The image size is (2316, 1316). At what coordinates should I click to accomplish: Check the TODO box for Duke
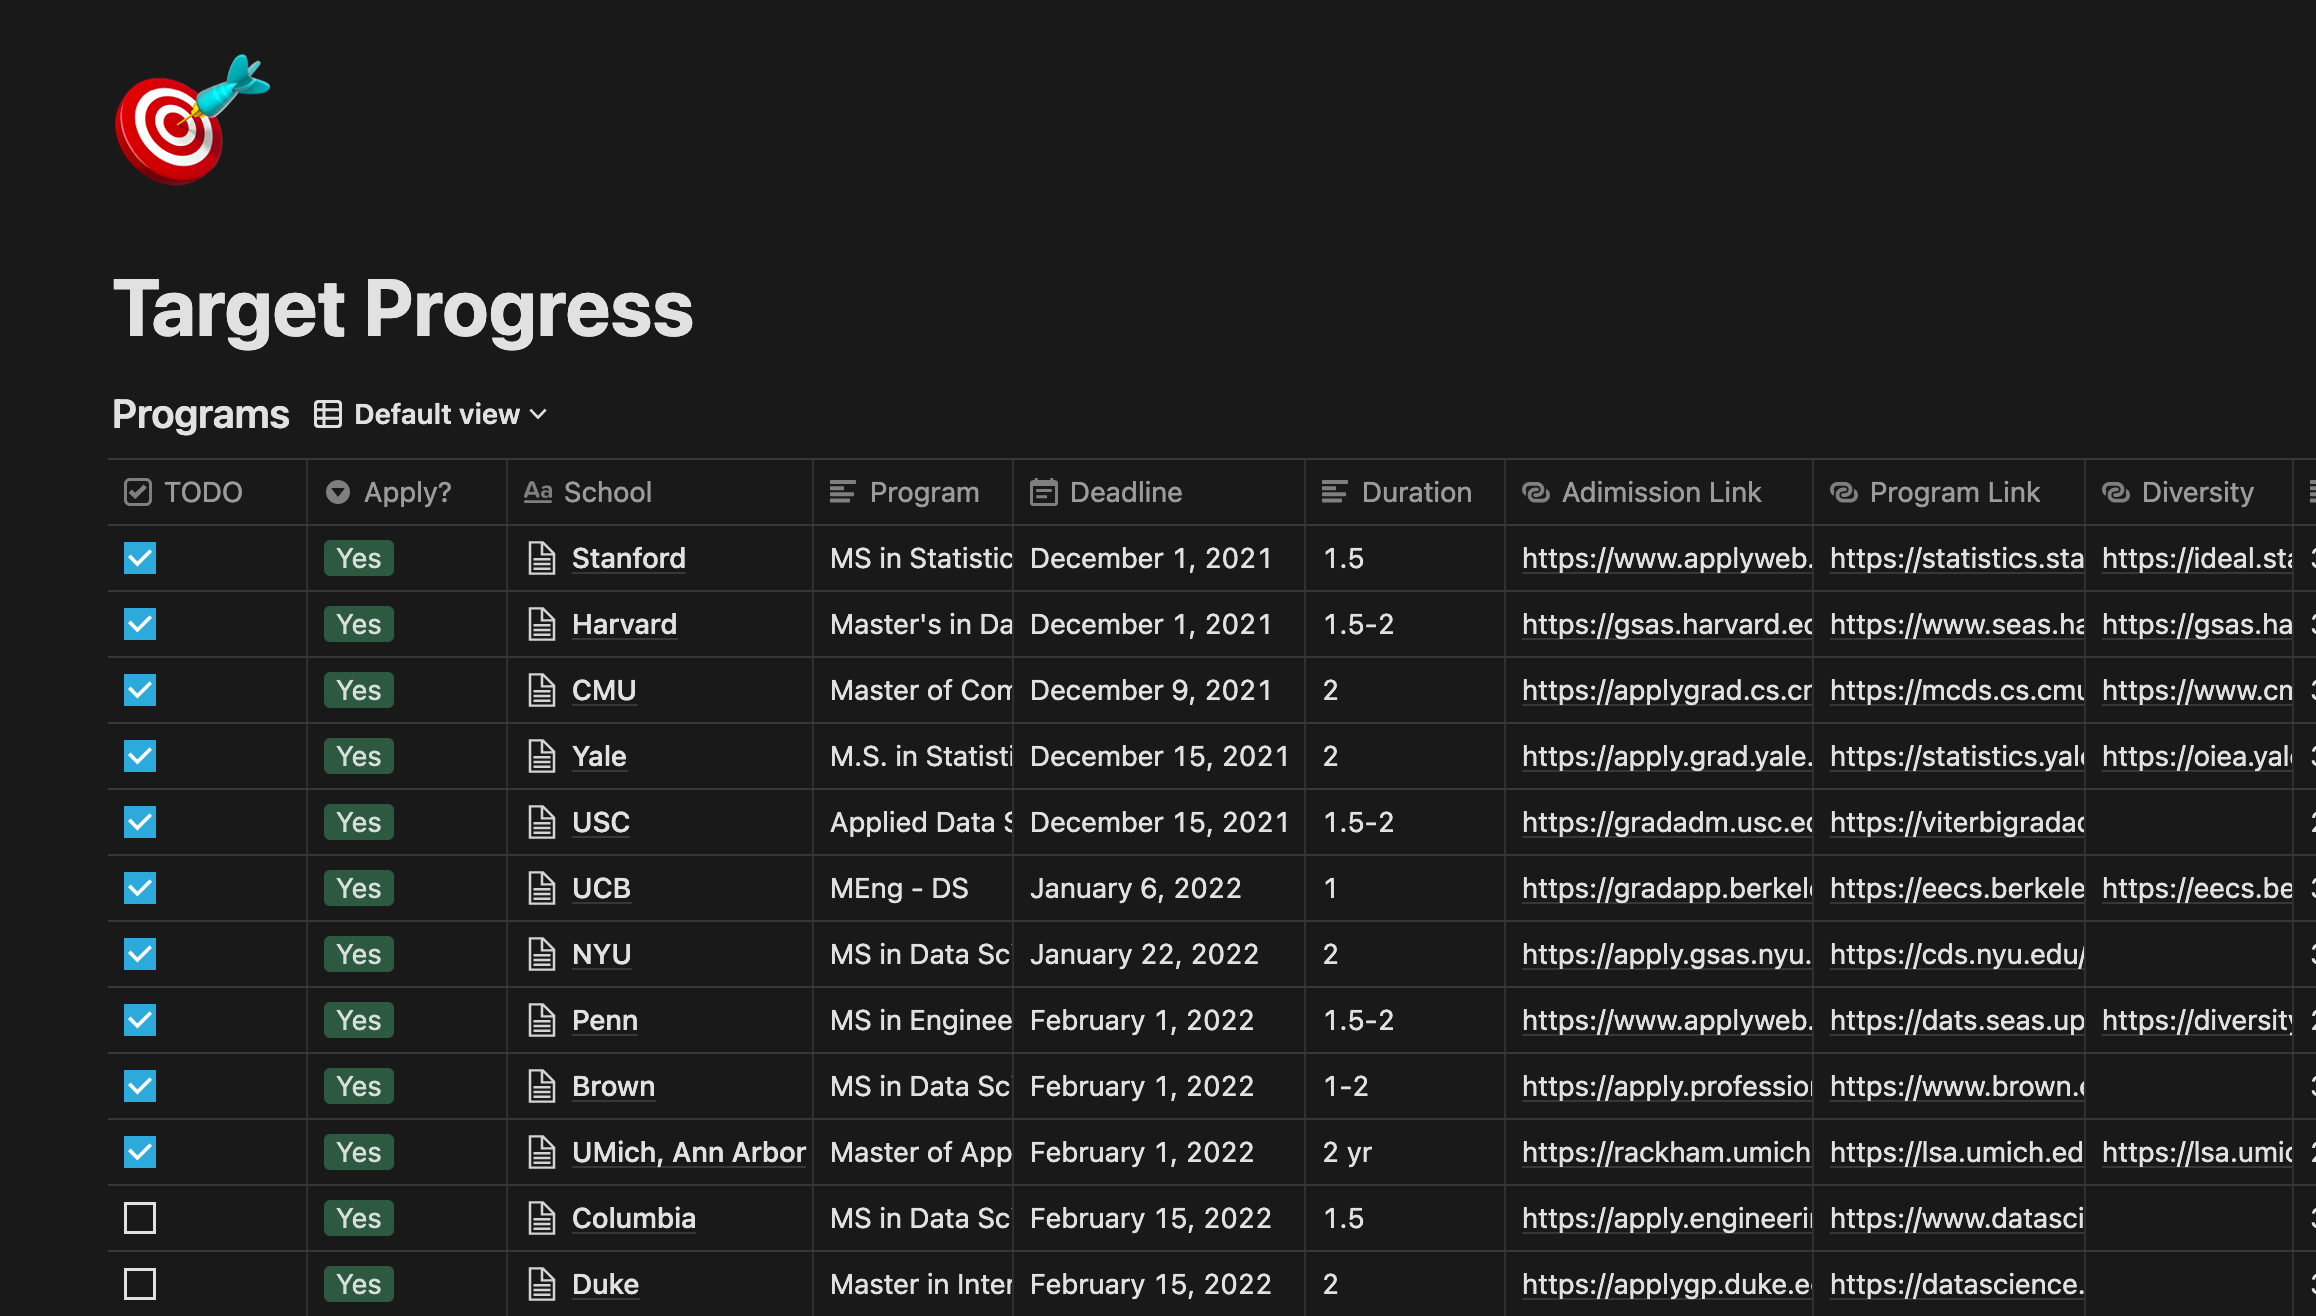140,1284
